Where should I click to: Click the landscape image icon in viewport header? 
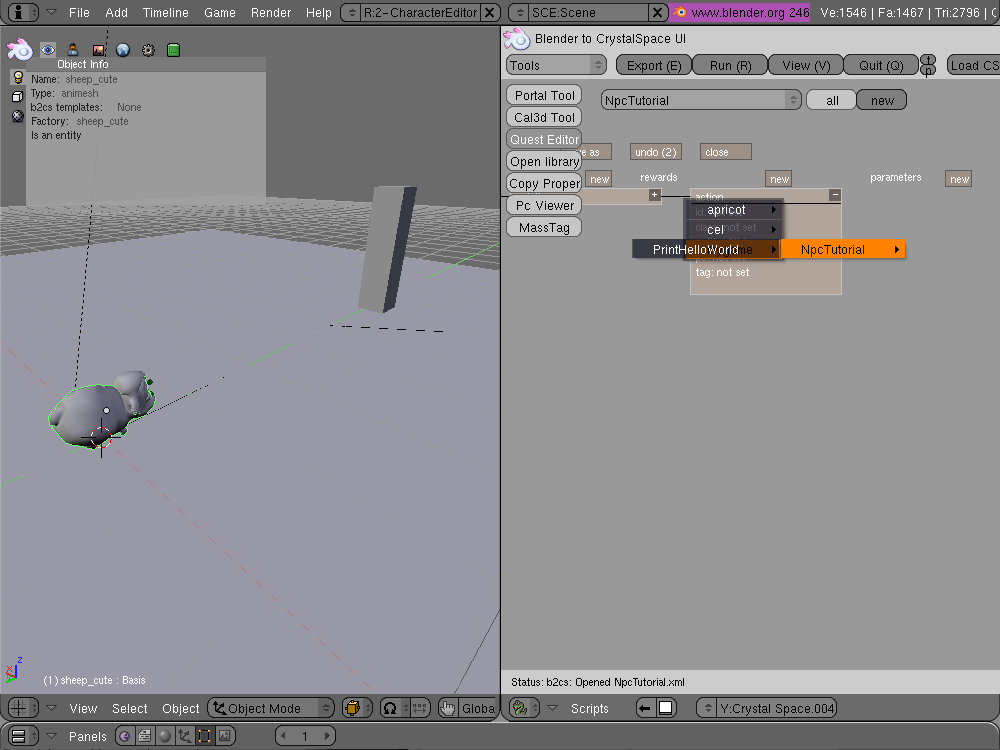click(98, 50)
